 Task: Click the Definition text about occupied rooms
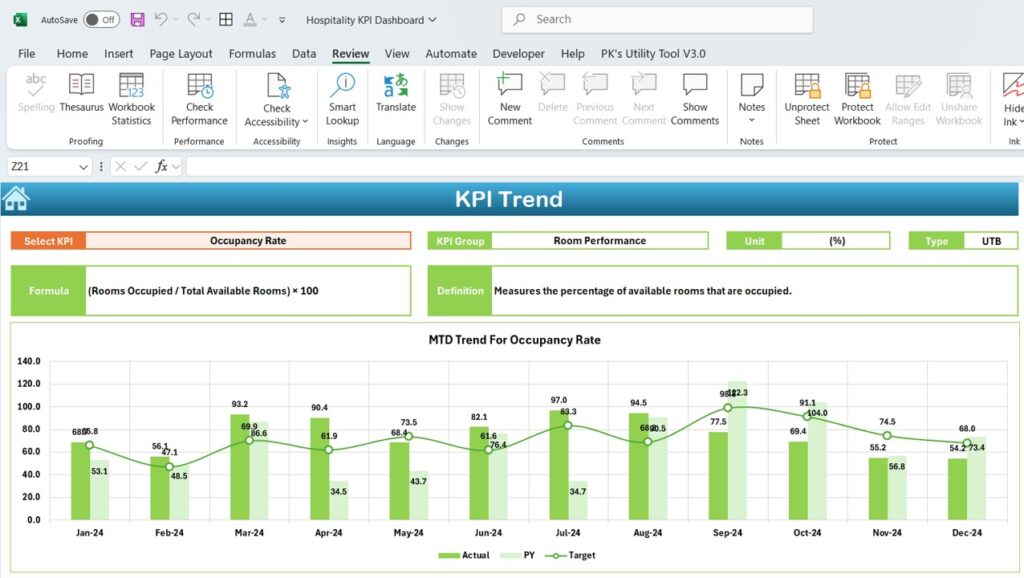643,291
